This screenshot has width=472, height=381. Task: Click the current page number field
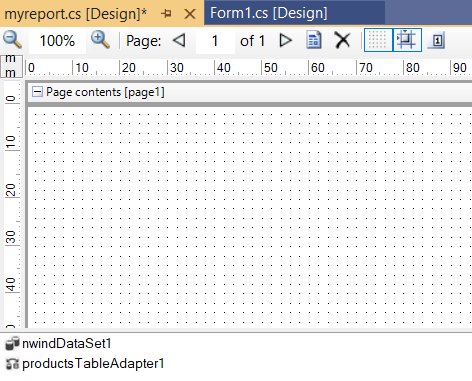[x=215, y=41]
